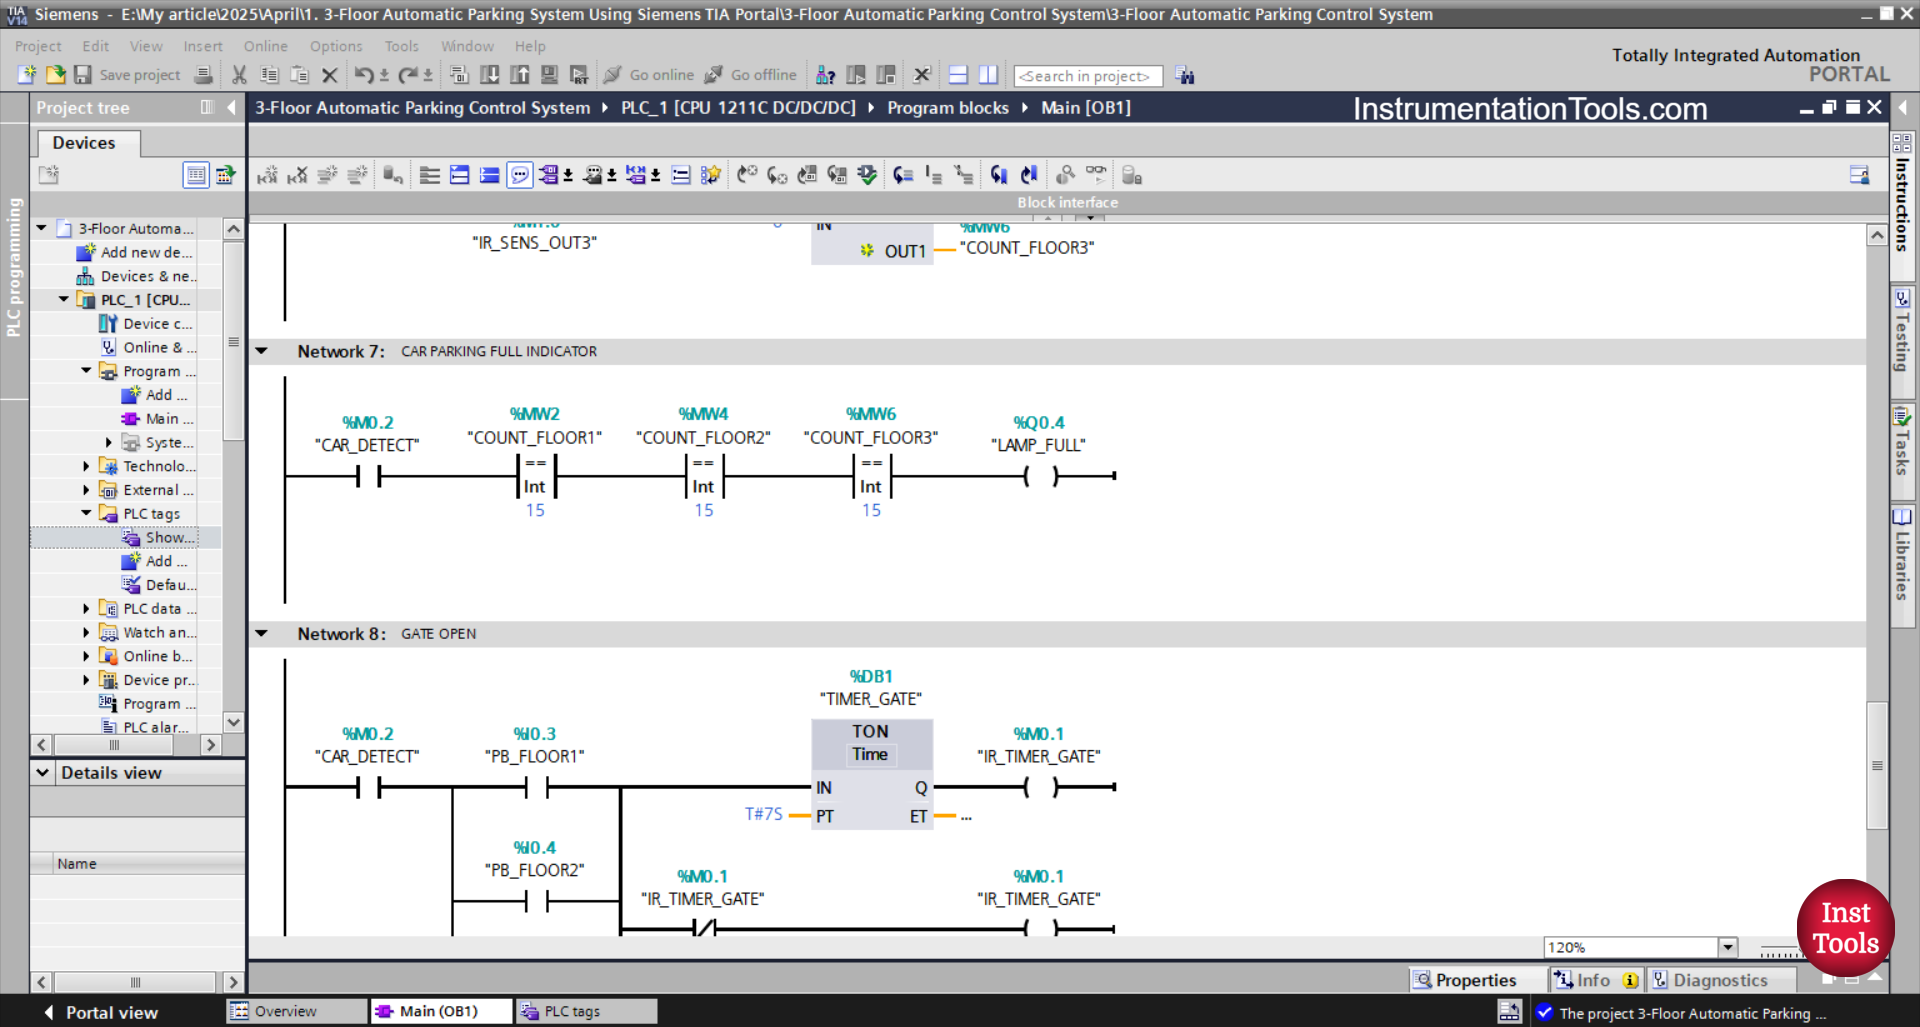Collapse Network 7 CAR PARKING FULL INDICATOR
The image size is (1920, 1027).
pyautogui.click(x=262, y=351)
